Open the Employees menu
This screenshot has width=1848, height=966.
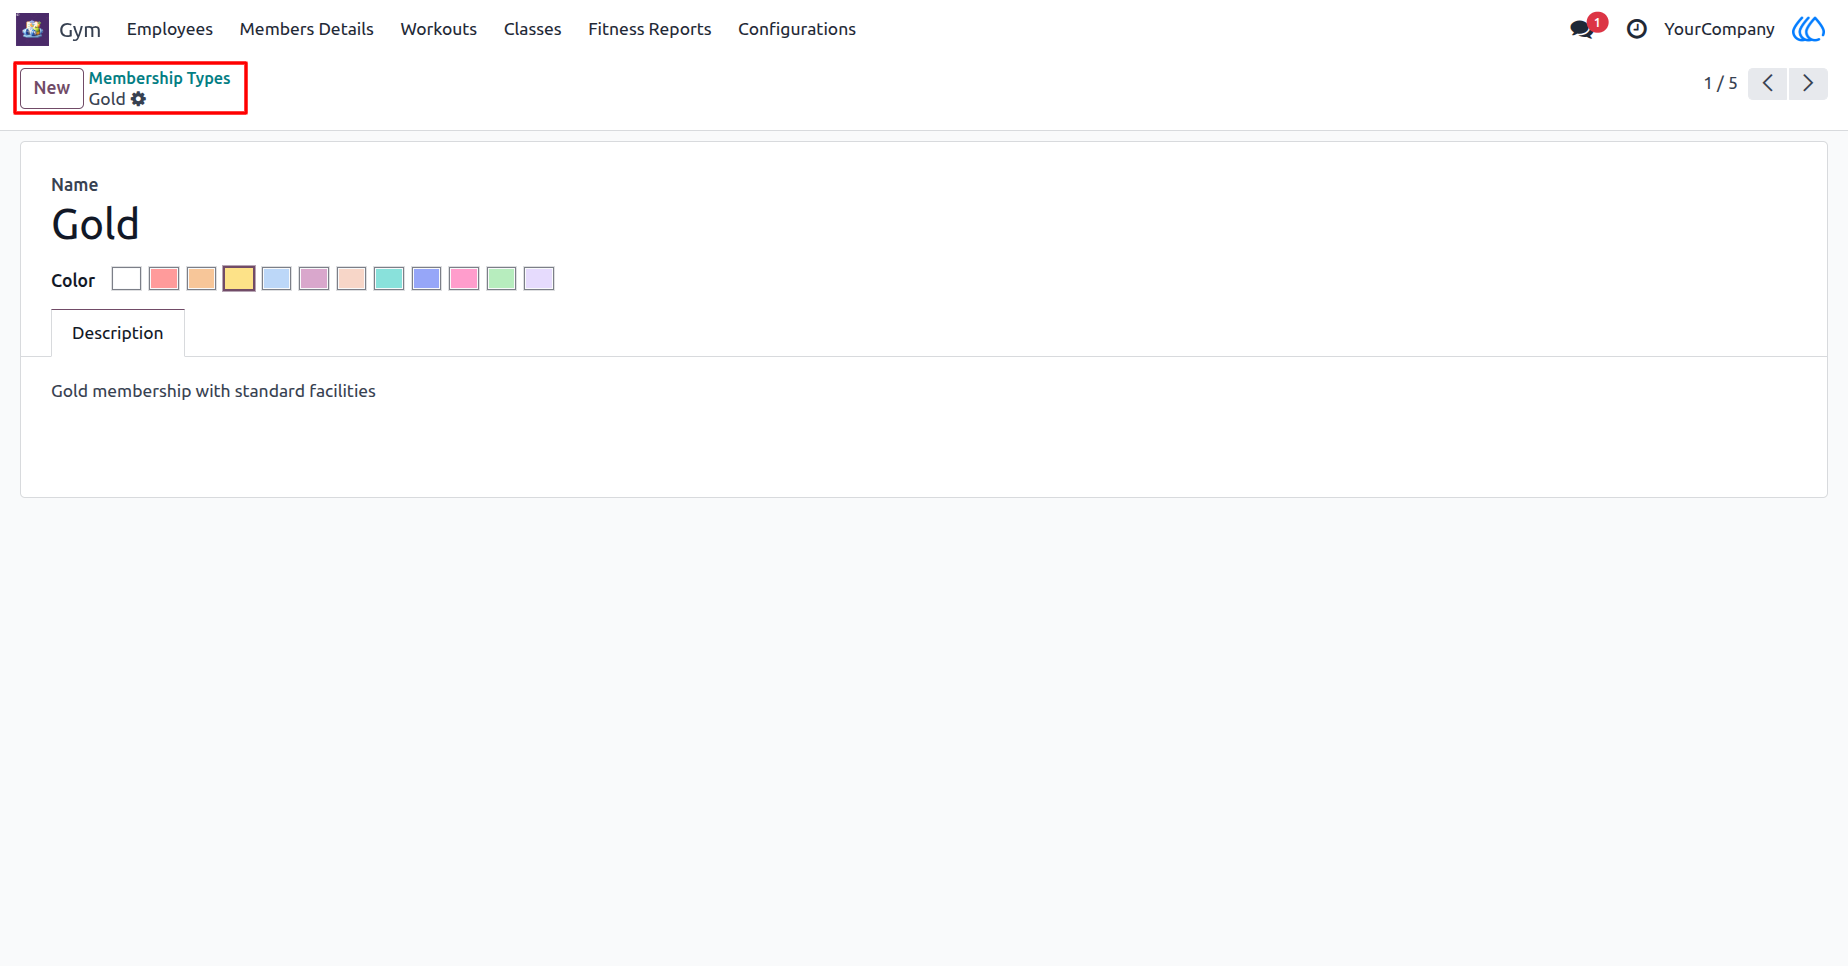[x=170, y=29]
